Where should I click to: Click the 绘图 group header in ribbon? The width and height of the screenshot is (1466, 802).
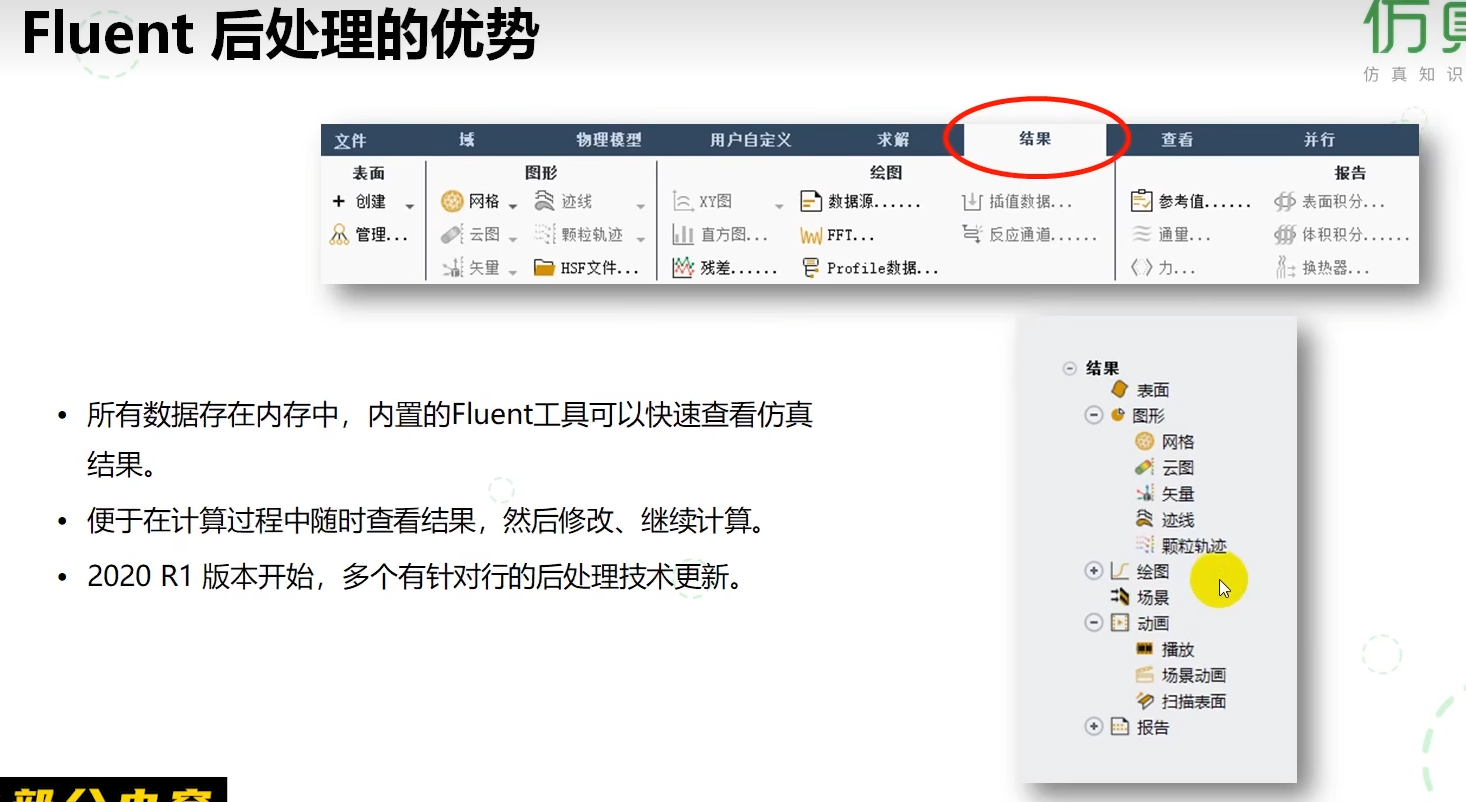[x=886, y=173]
